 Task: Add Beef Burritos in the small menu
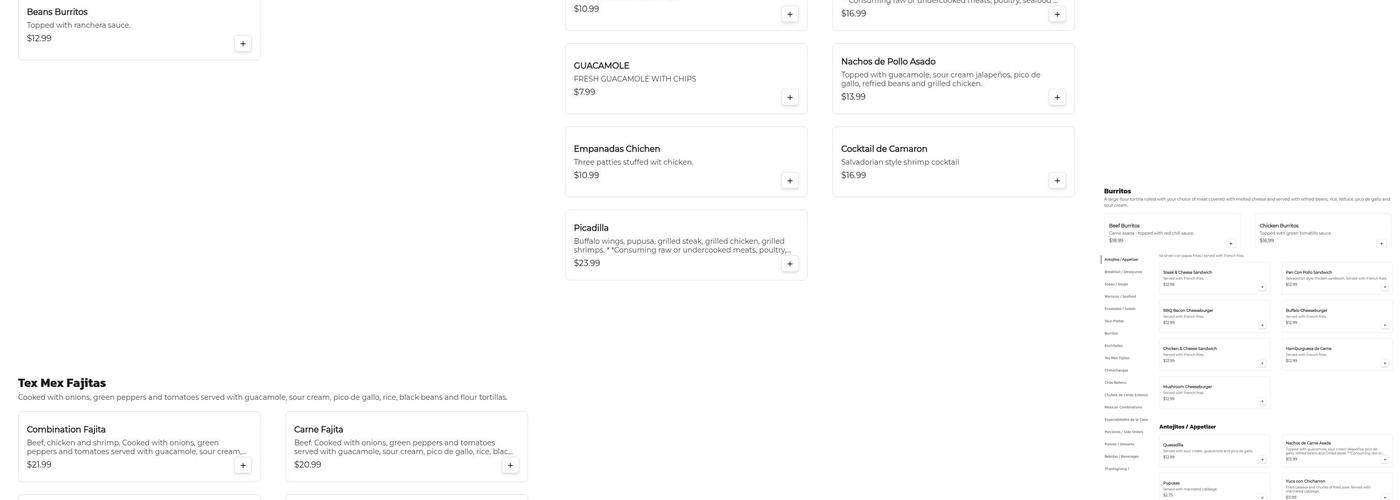1231,243
